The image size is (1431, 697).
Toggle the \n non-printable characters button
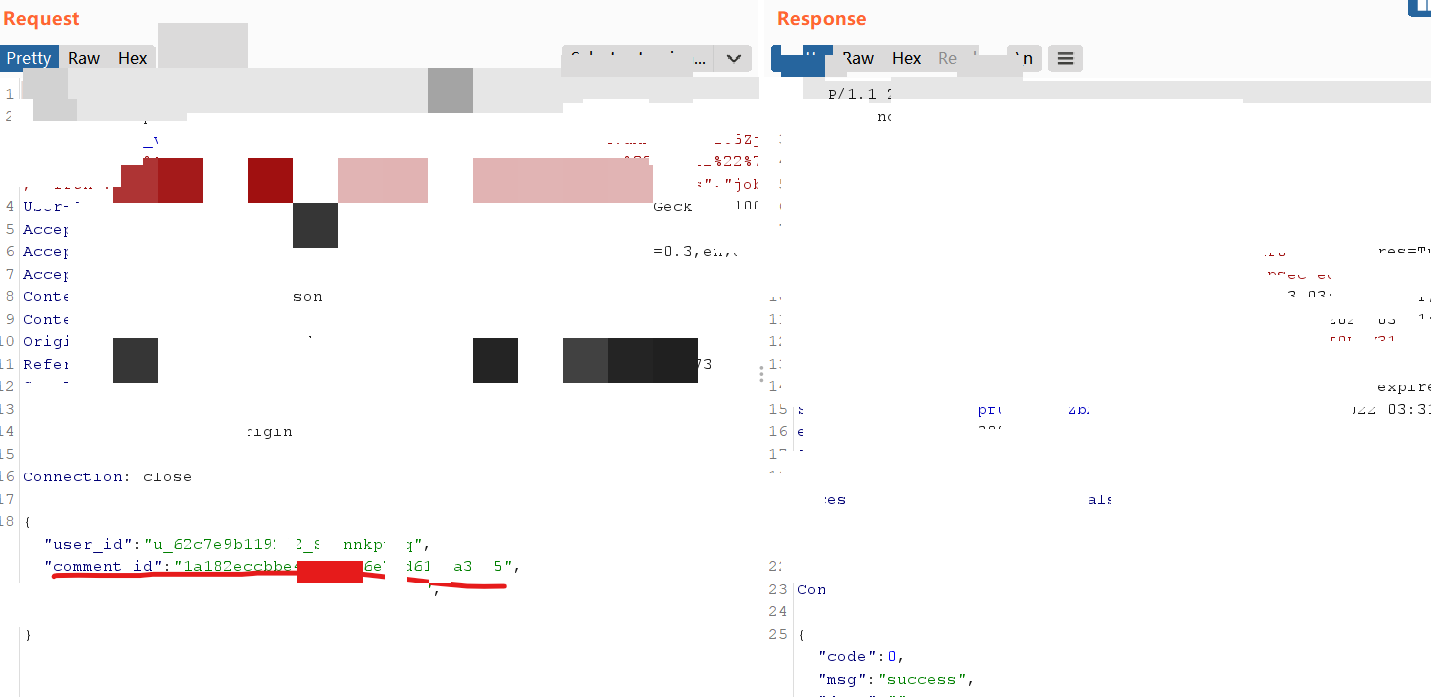click(1025, 59)
